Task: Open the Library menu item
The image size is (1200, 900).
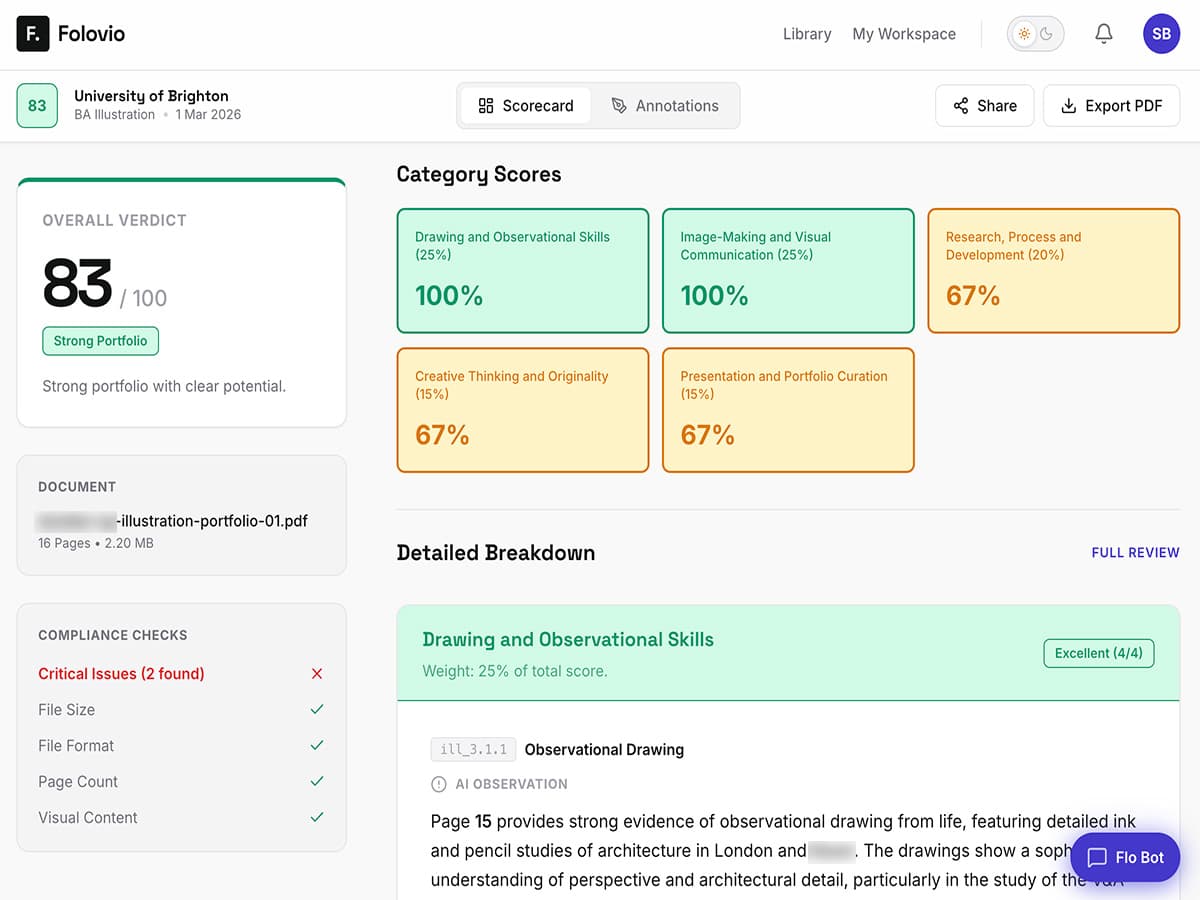Action: tap(807, 33)
